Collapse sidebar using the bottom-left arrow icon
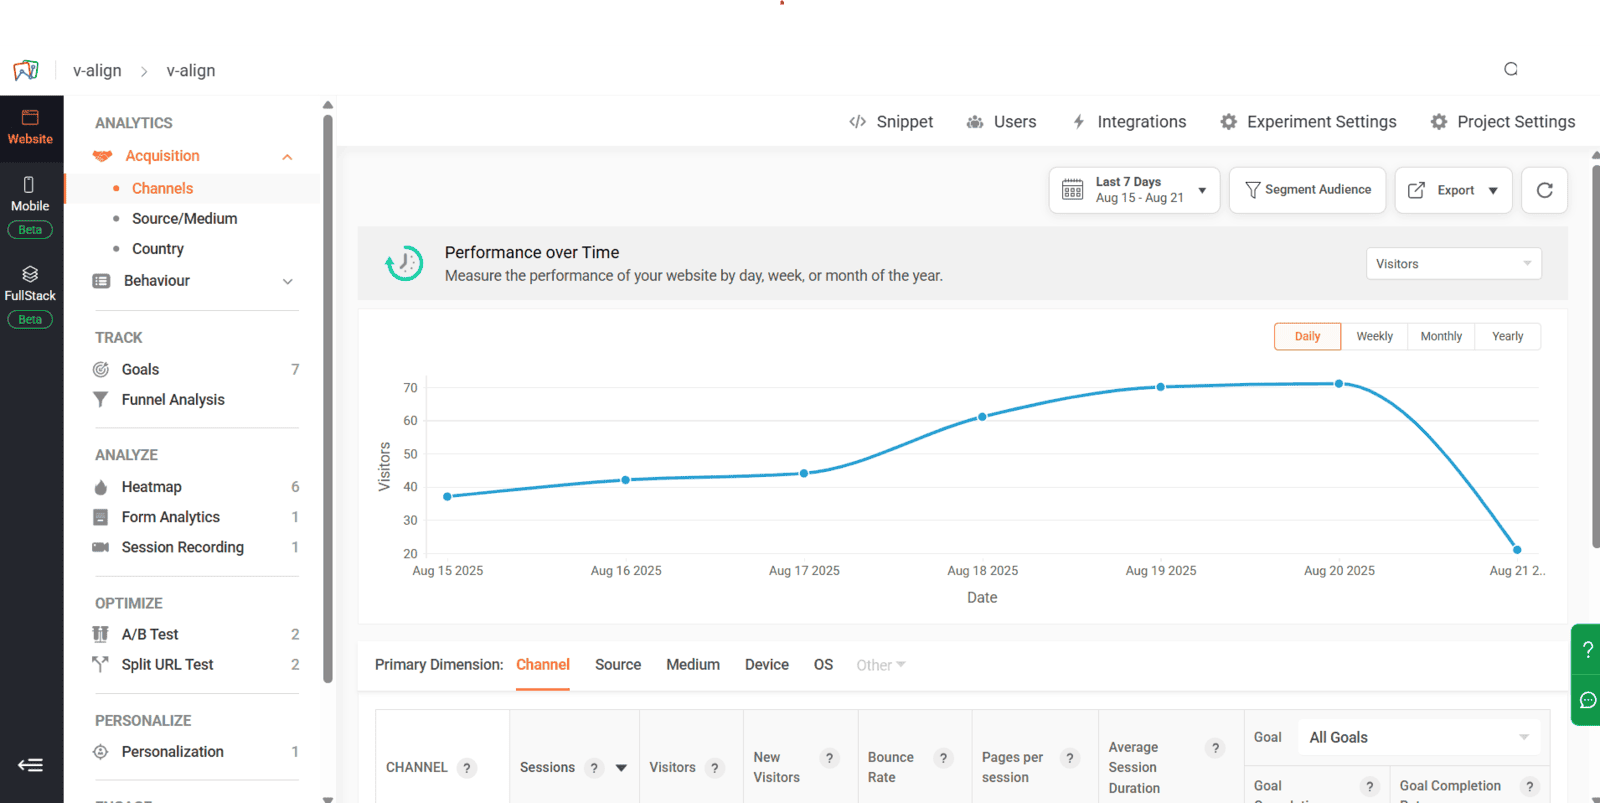1600x803 pixels. 30,765
